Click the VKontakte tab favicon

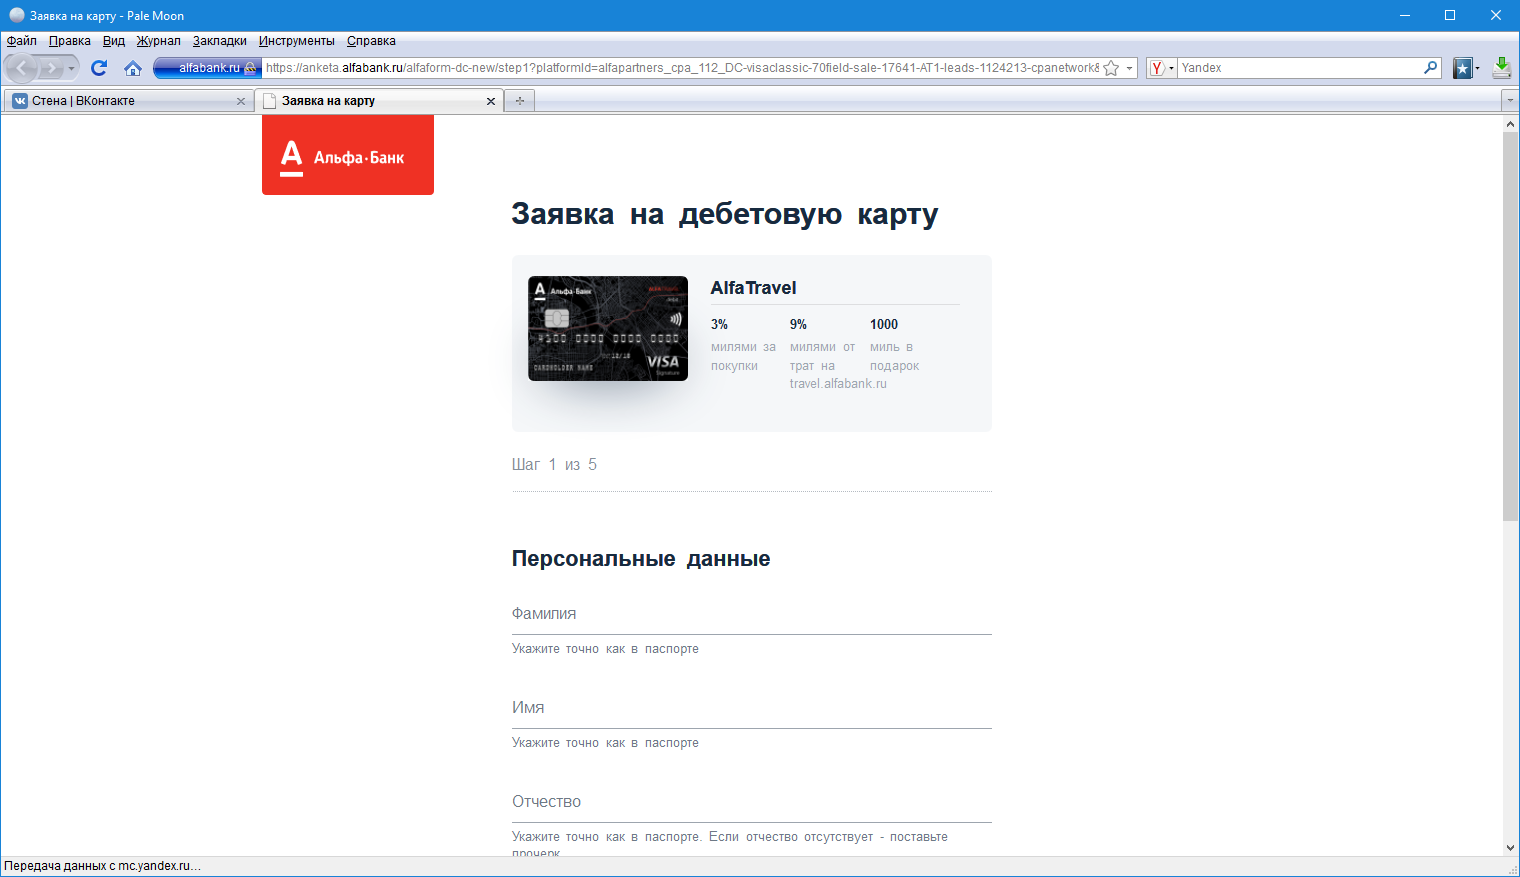click(x=20, y=101)
